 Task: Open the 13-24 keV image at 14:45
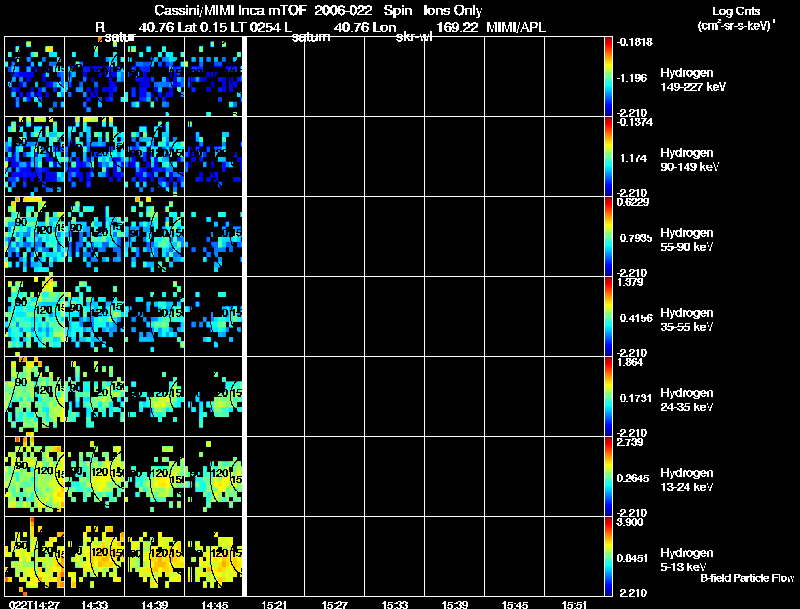(214, 476)
